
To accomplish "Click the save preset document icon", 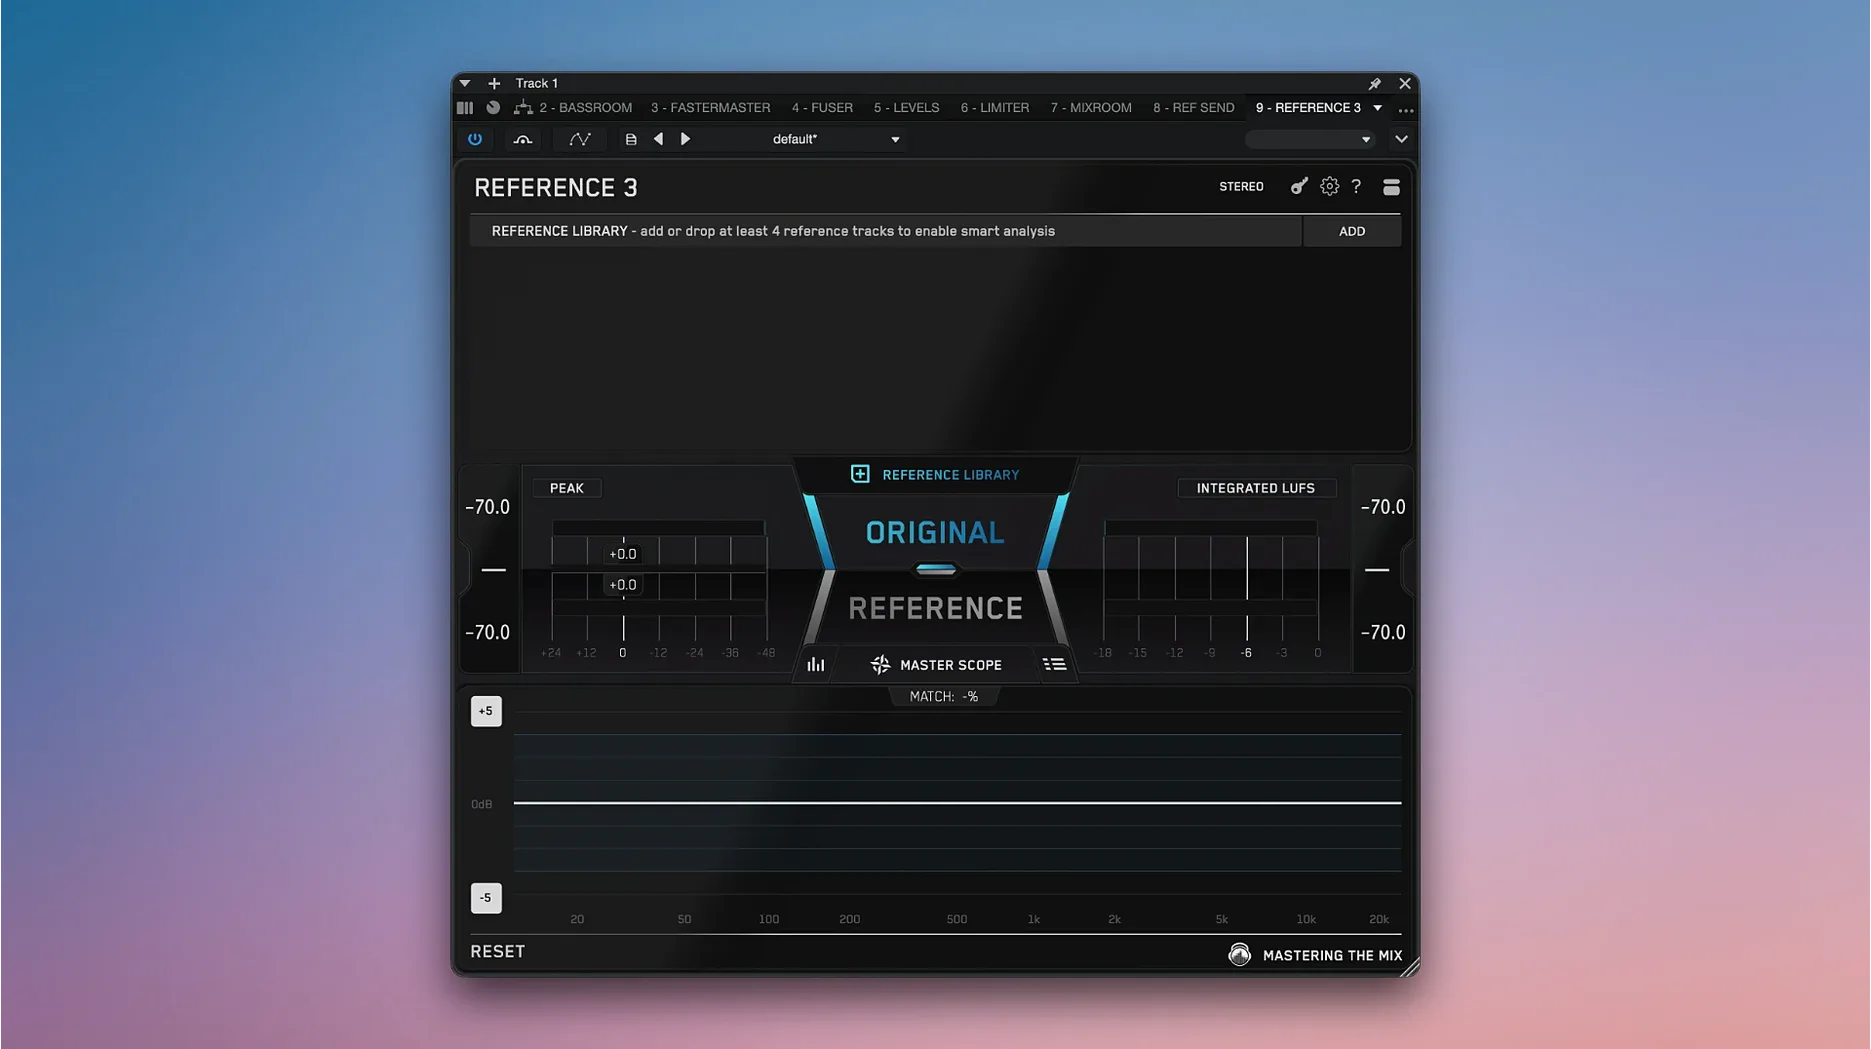I will [631, 139].
